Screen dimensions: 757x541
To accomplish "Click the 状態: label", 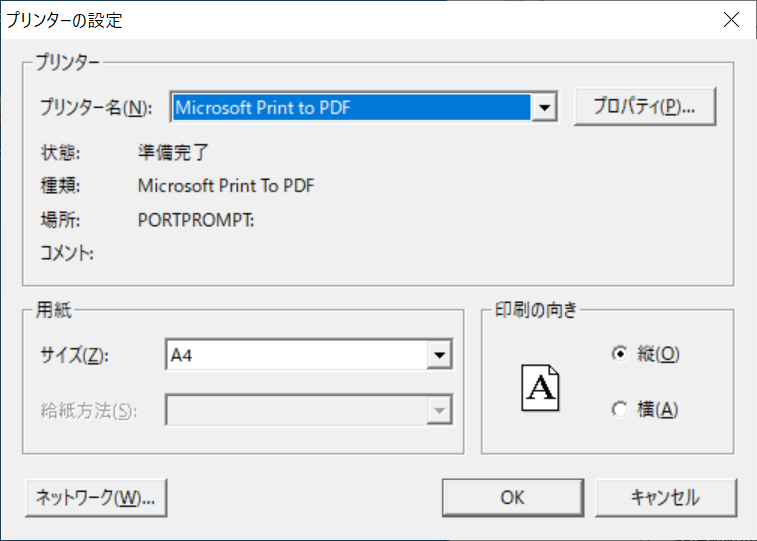I will pyautogui.click(x=60, y=153).
